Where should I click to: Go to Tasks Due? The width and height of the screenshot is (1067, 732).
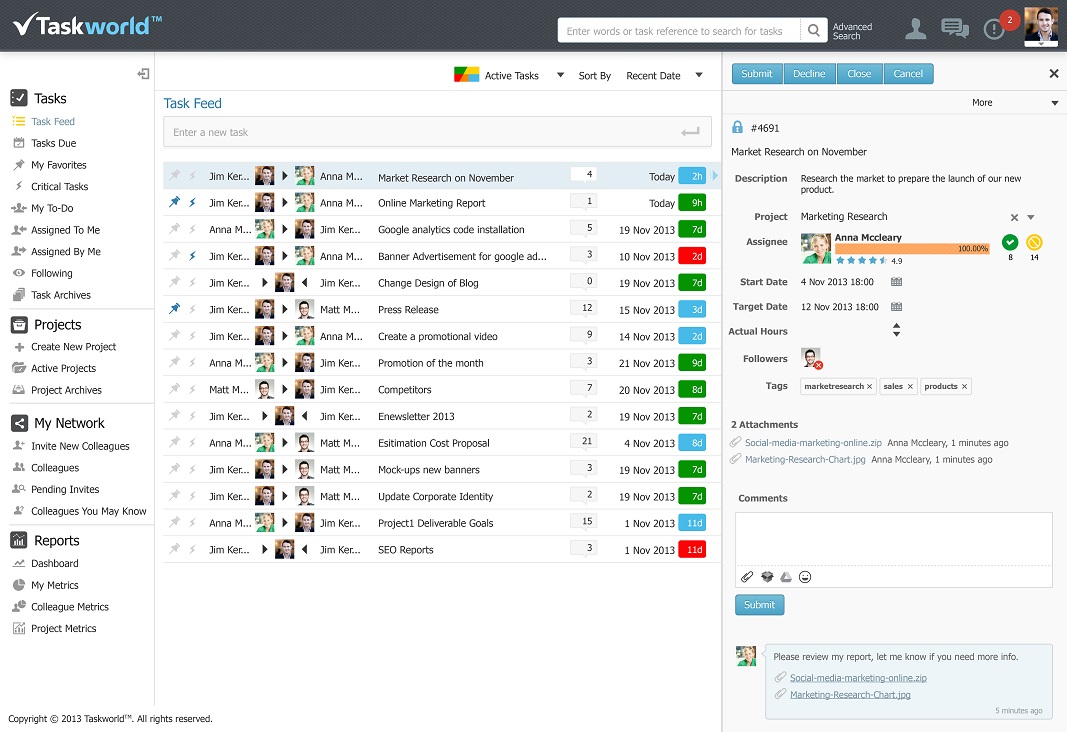click(54, 143)
